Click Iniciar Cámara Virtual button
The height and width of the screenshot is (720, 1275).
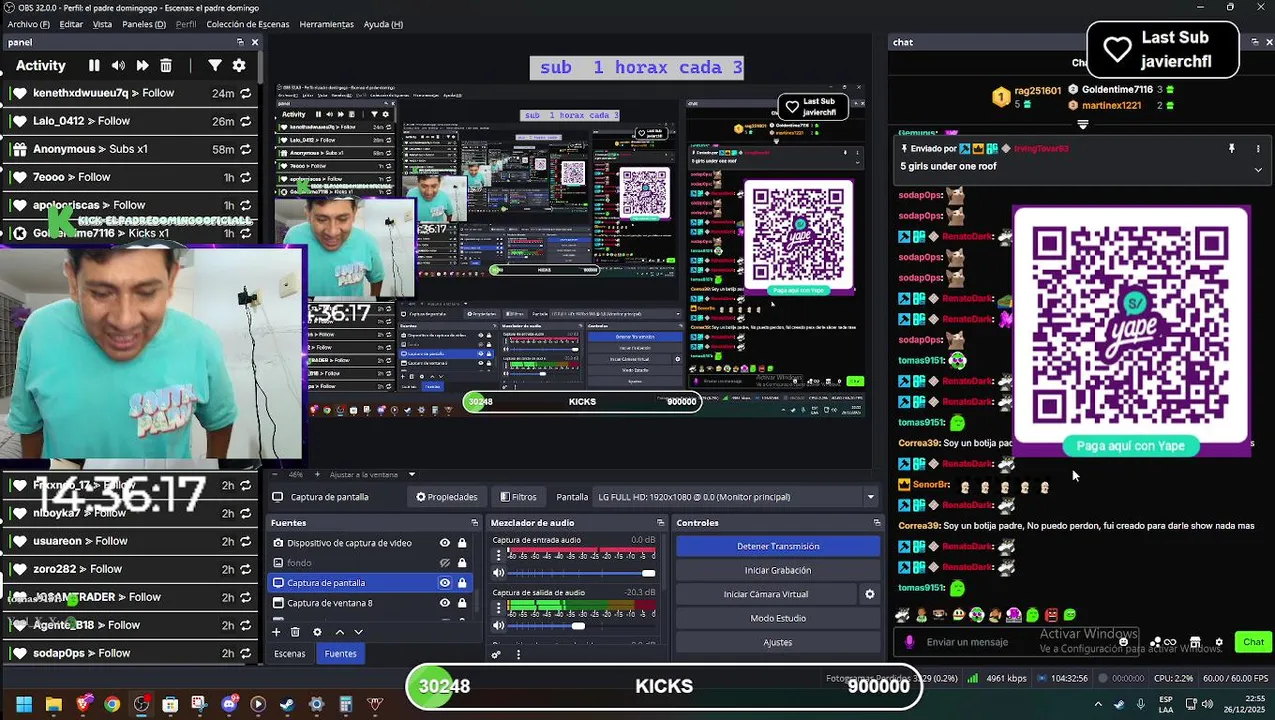(x=766, y=594)
